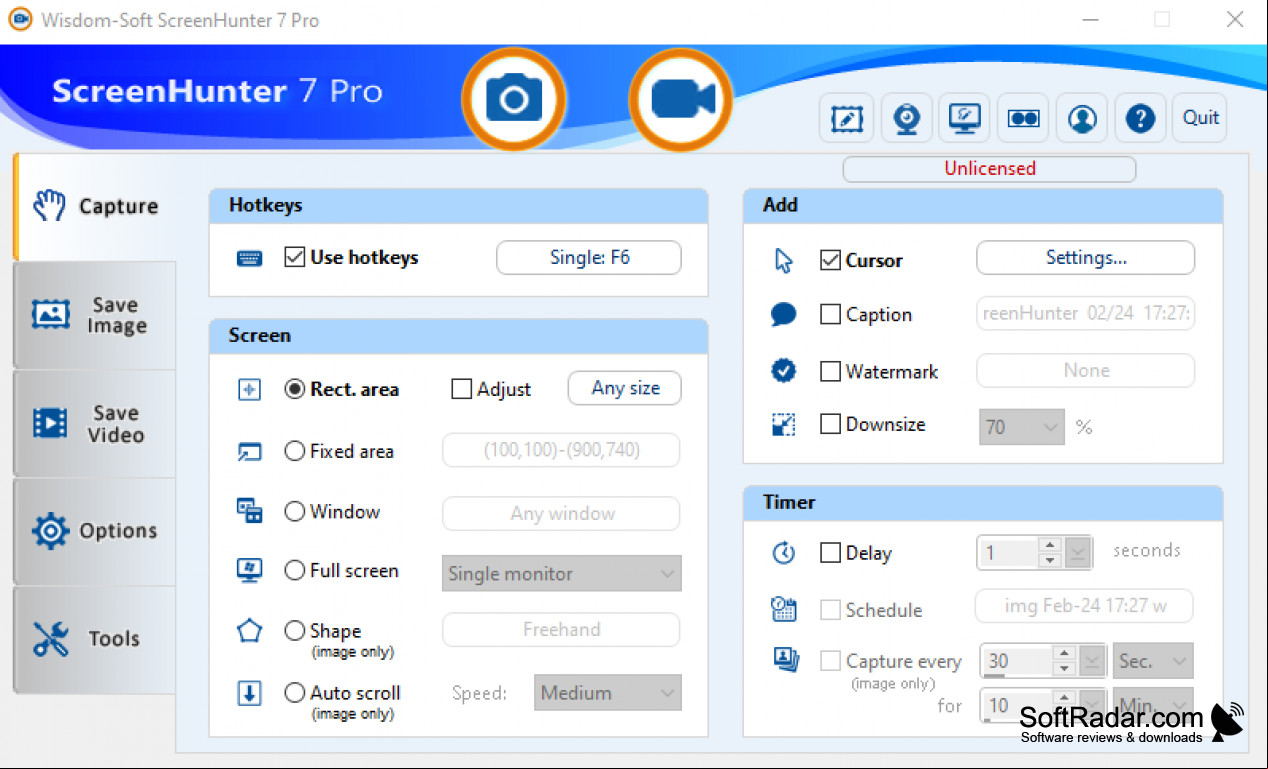Click the Freehand shape button
The height and width of the screenshot is (769, 1268).
[561, 629]
